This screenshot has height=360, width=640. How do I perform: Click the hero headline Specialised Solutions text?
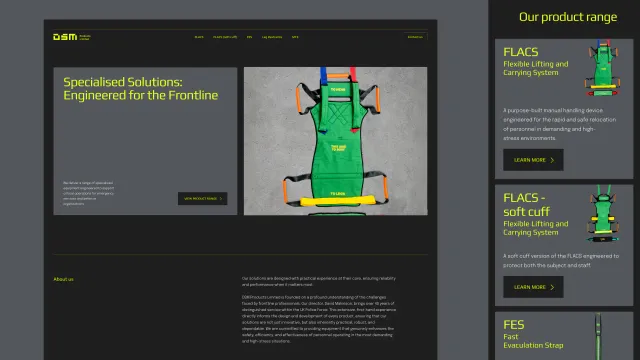click(x=140, y=89)
